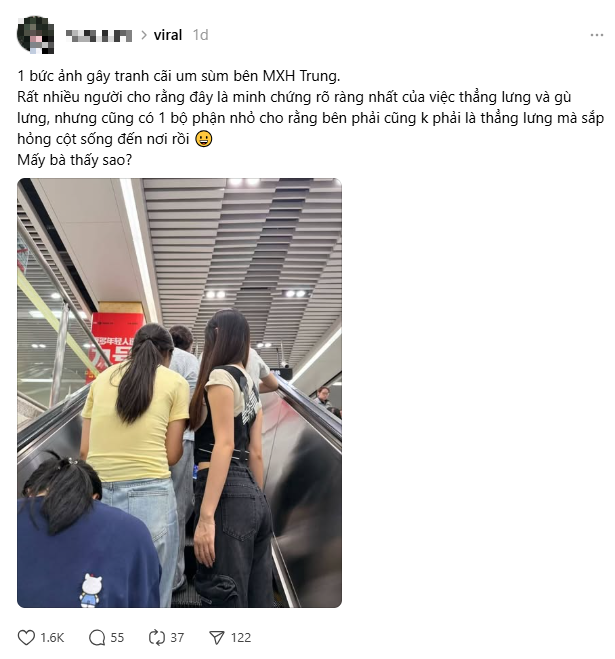The height and width of the screenshot is (659, 615).
Task: View the 122 shares count
Action: [241, 638]
